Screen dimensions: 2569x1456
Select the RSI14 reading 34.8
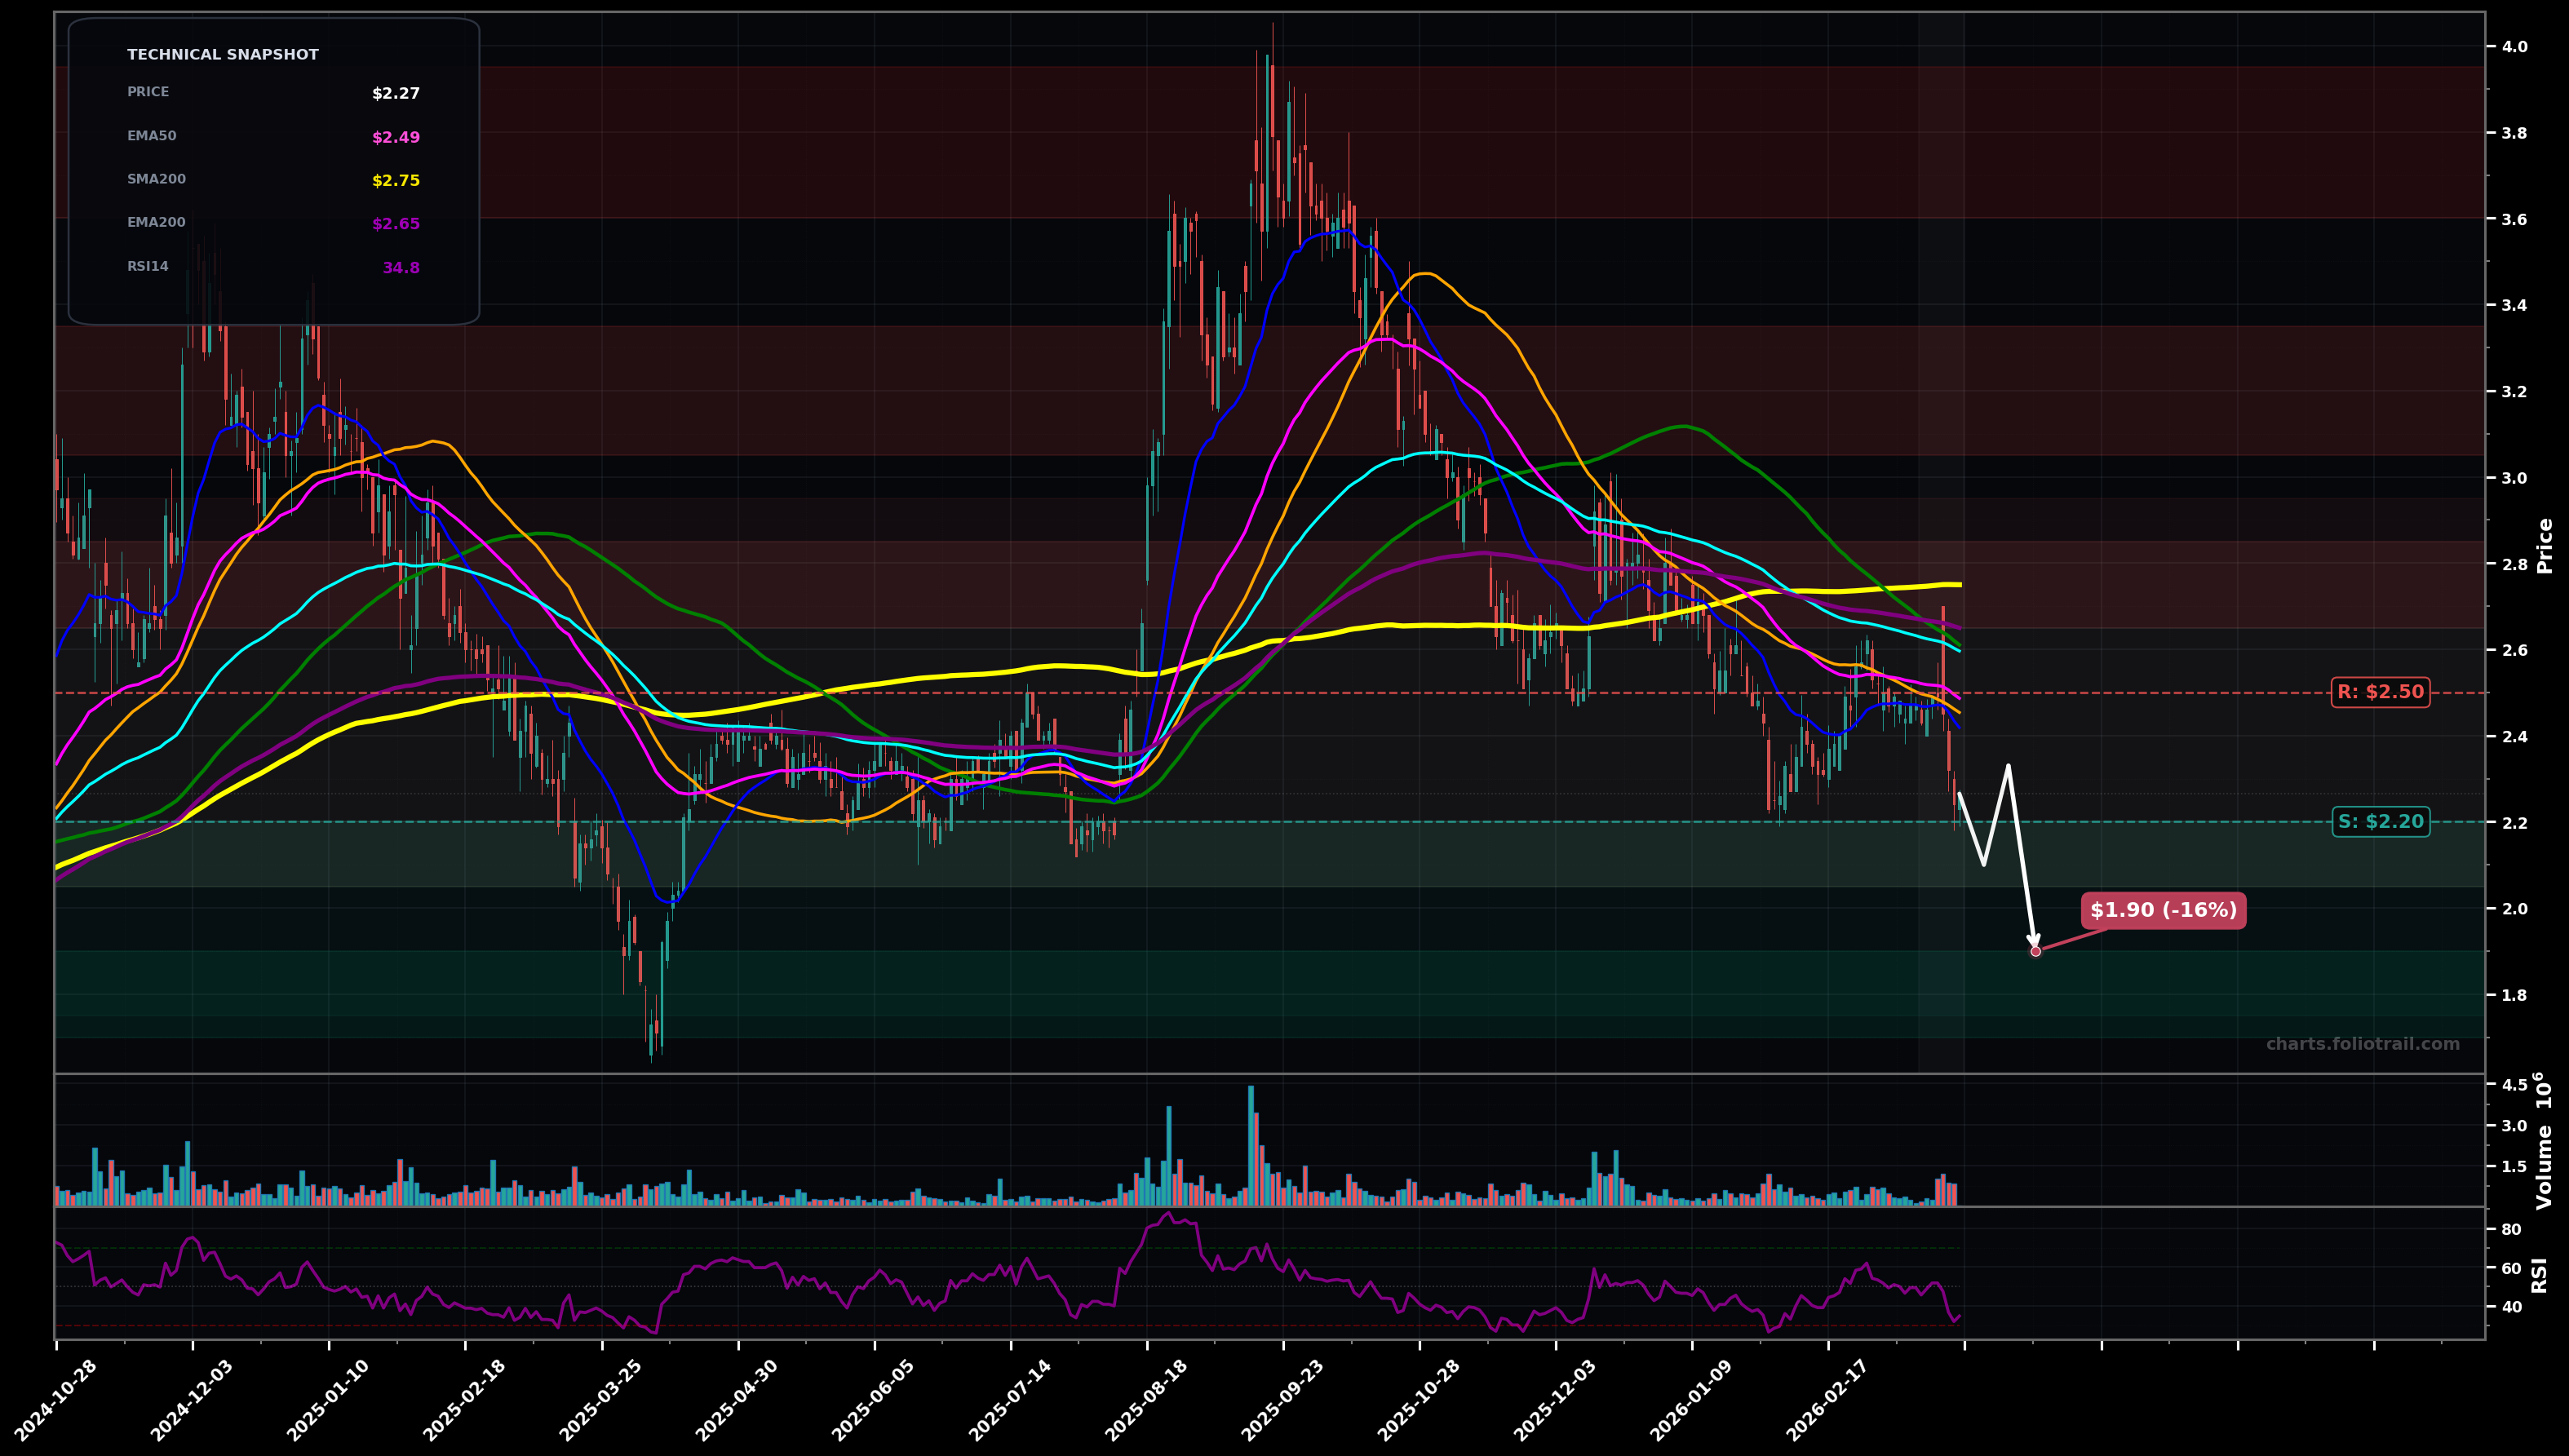tap(401, 266)
